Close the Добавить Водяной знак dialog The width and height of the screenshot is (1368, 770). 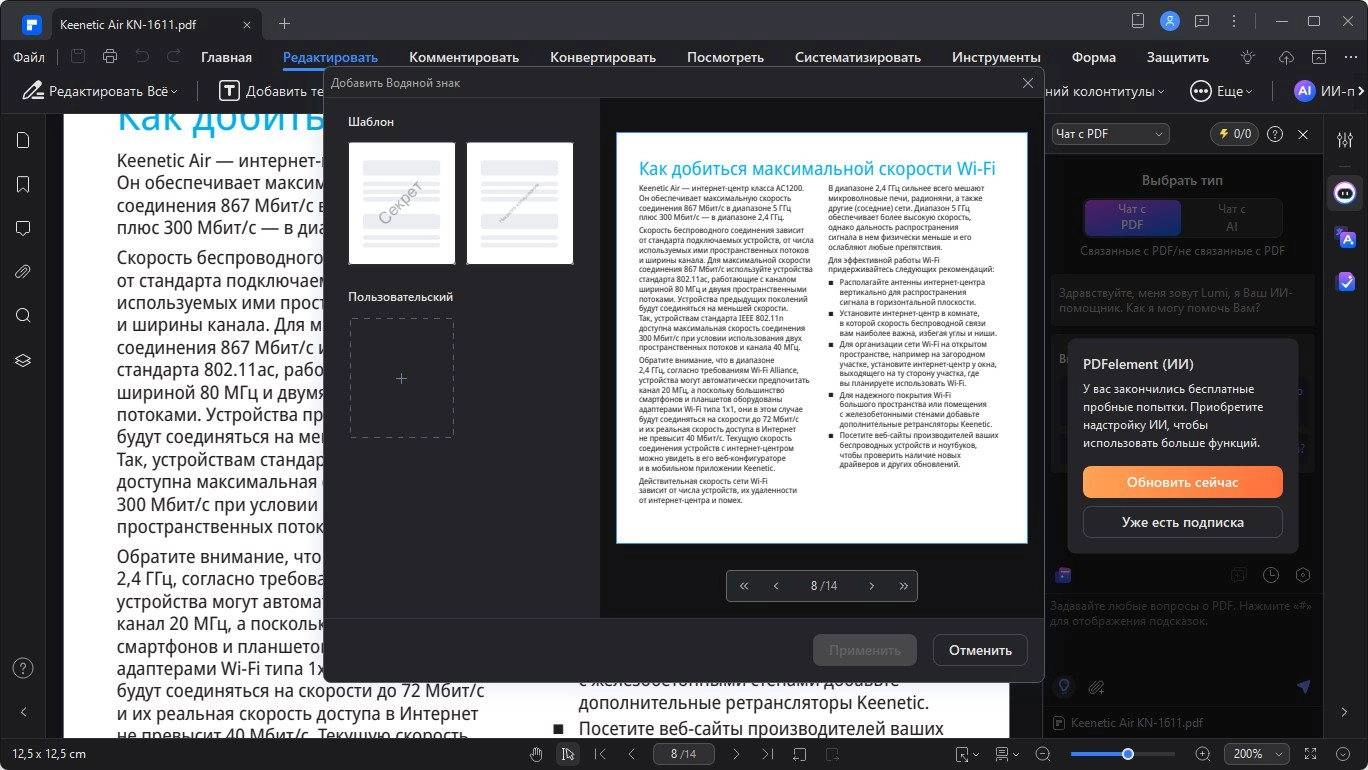(1027, 83)
